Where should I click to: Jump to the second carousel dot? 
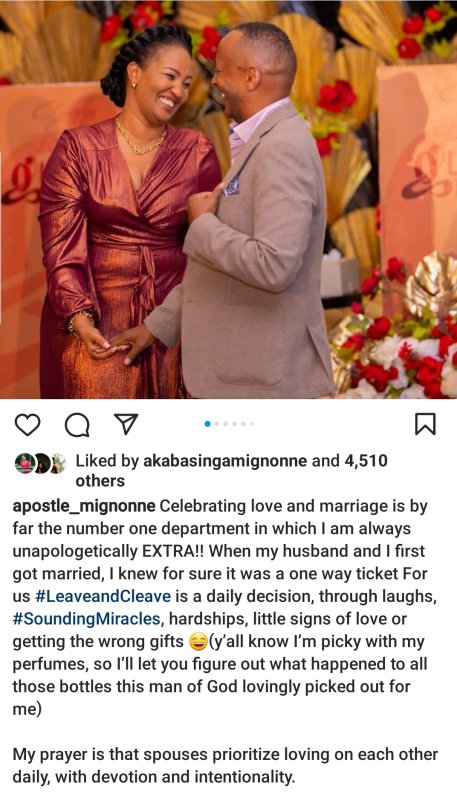(x=217, y=423)
